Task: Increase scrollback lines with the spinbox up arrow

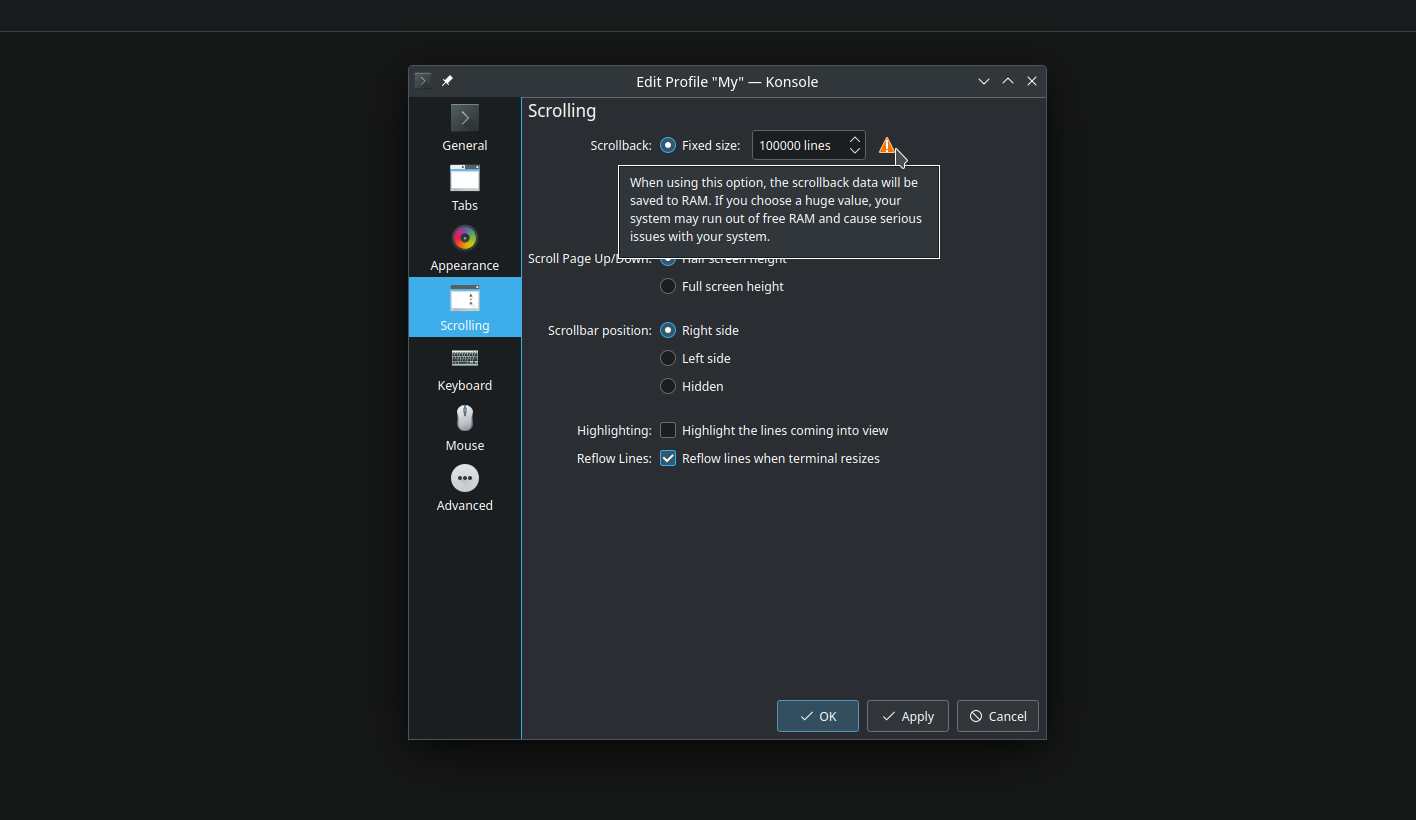Action: pos(855,139)
